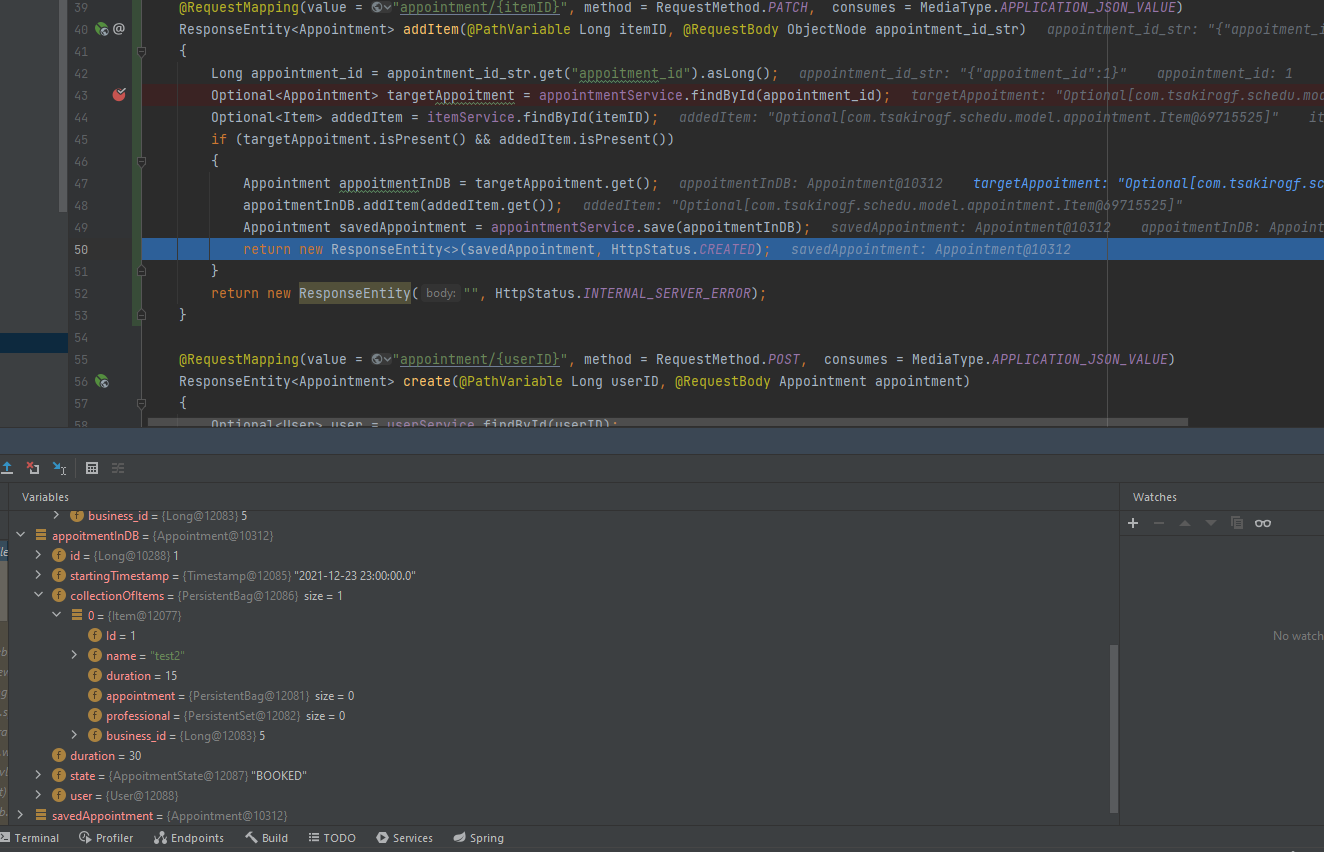Open the Endpoints tool window tab
This screenshot has height=852, width=1324.
189,838
